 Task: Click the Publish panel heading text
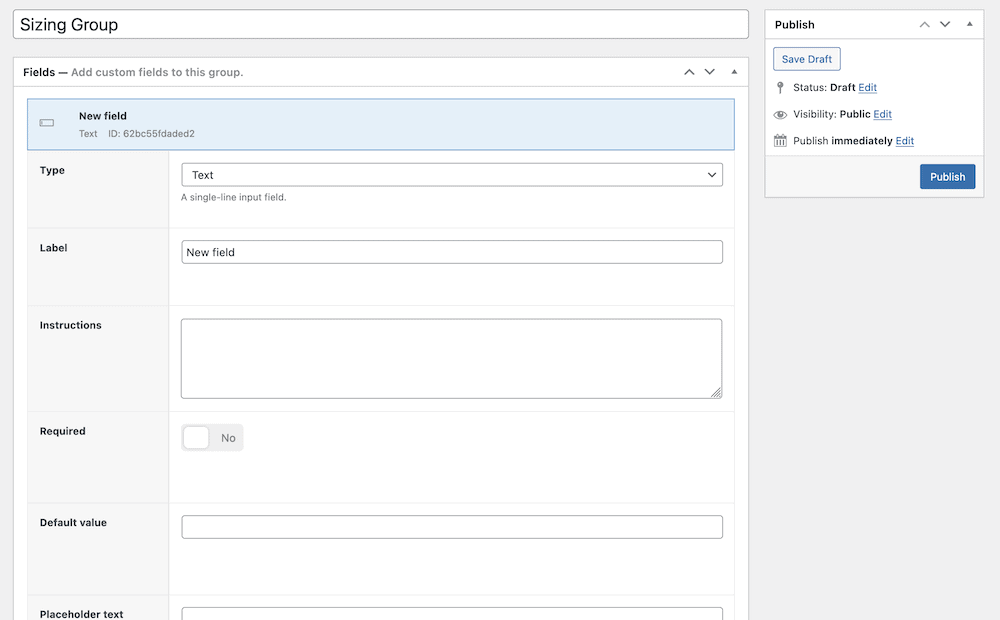pos(795,25)
